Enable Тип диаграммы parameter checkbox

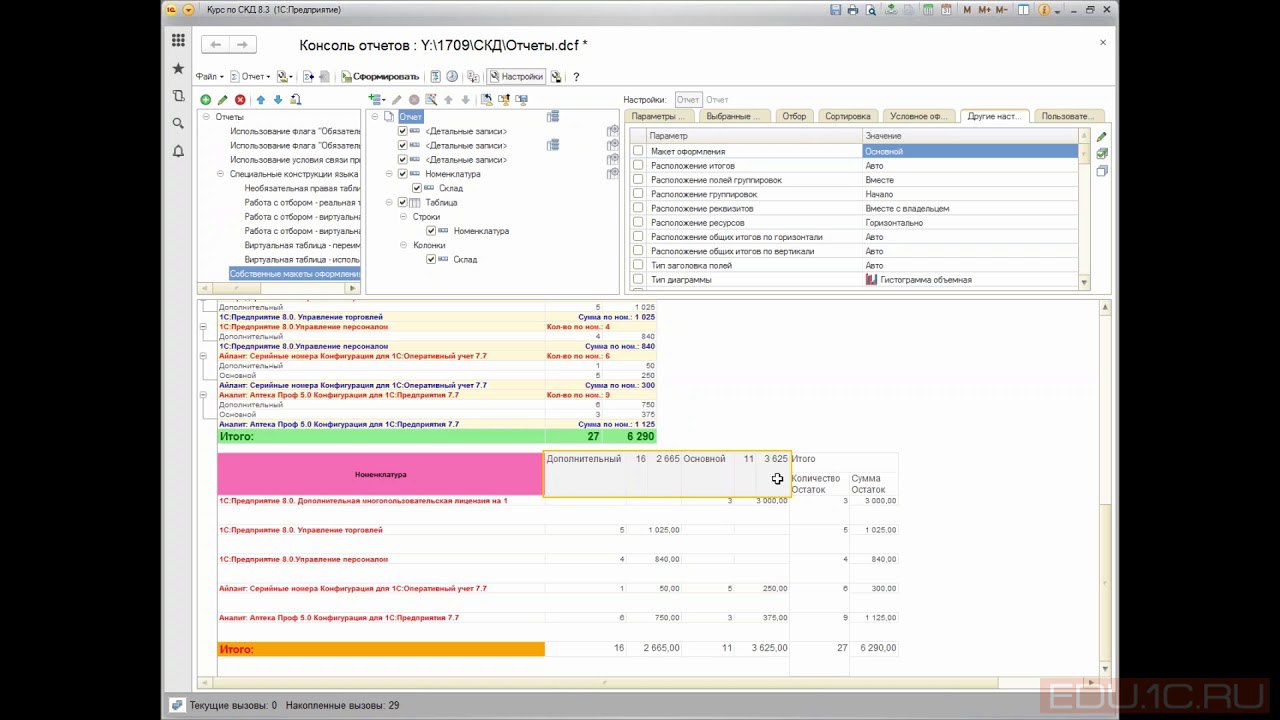click(x=638, y=280)
